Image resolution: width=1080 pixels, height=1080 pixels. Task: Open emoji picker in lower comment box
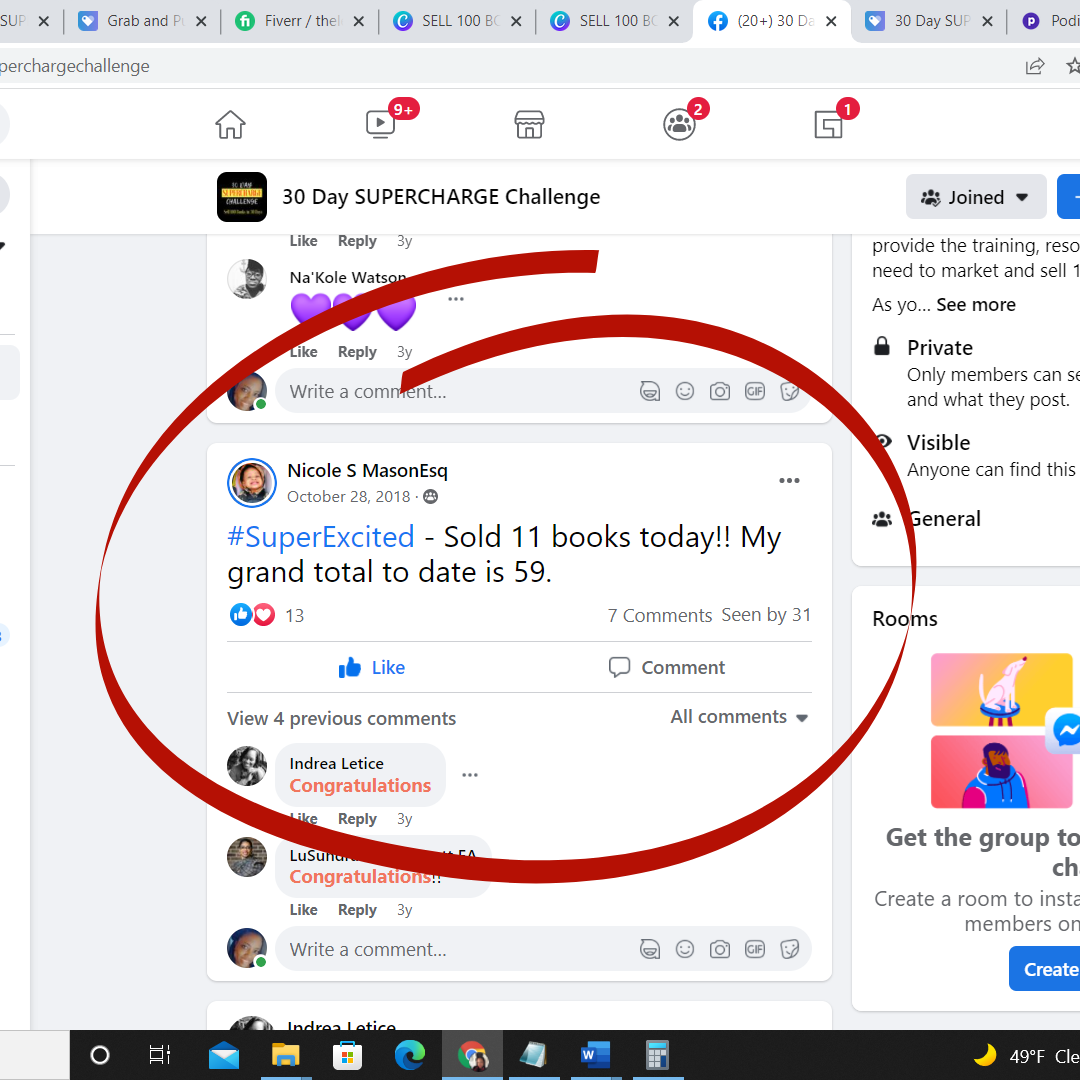[x=685, y=949]
